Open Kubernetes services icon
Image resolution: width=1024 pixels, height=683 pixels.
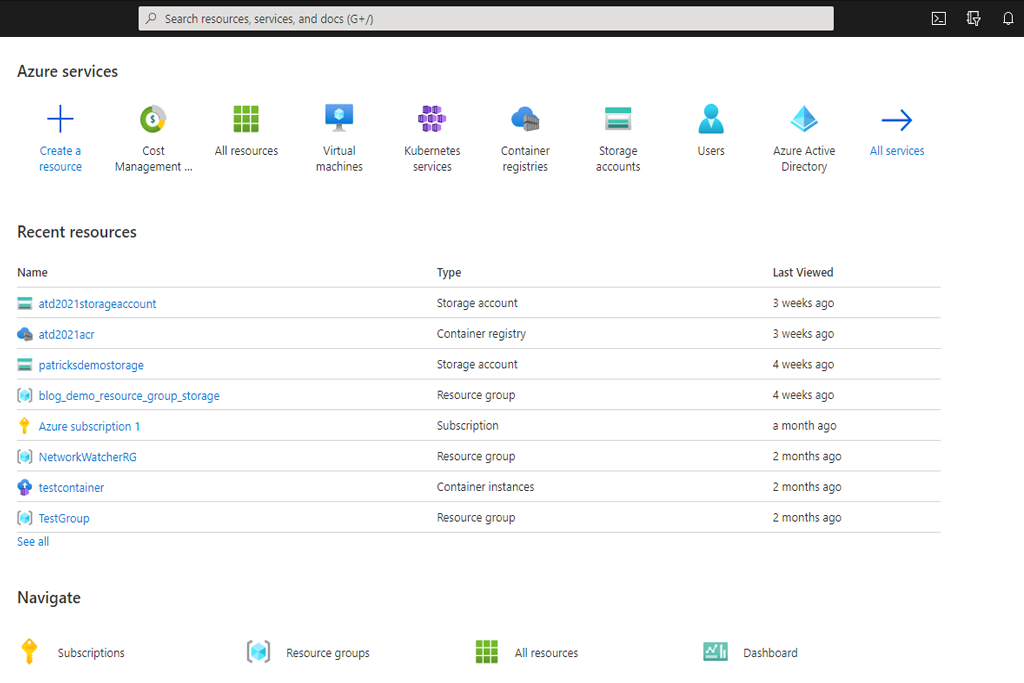tap(432, 119)
